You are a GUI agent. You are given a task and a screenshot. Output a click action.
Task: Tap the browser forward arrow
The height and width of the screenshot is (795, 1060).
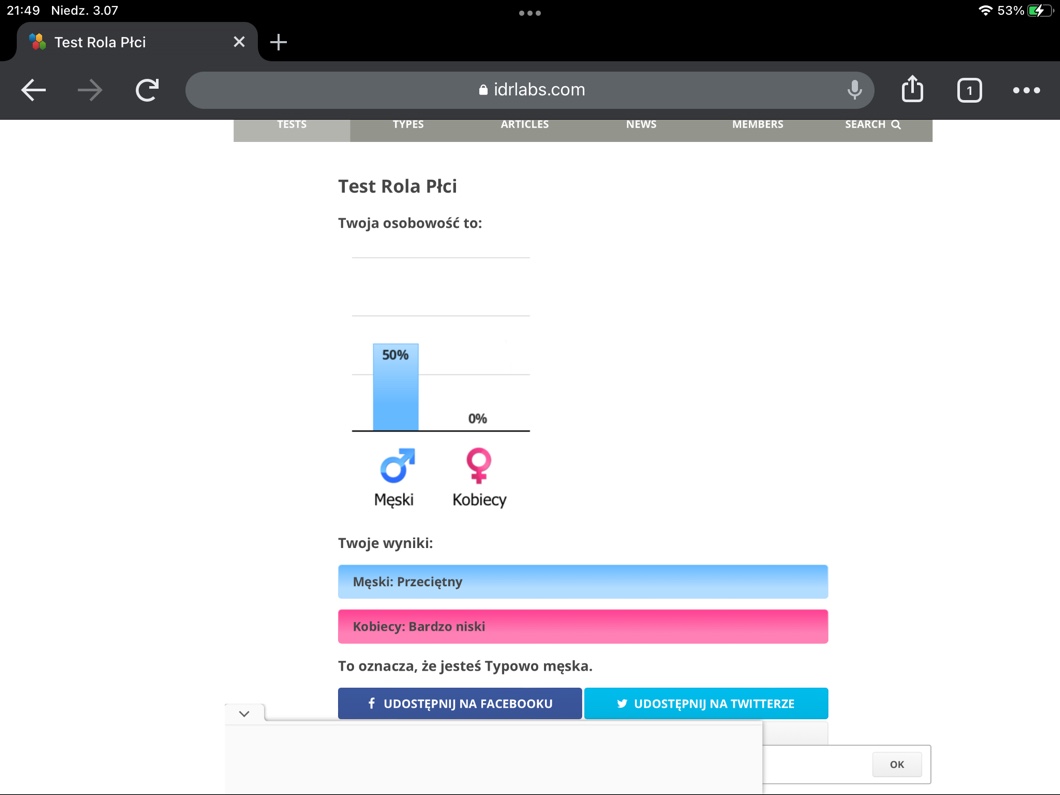pyautogui.click(x=90, y=90)
